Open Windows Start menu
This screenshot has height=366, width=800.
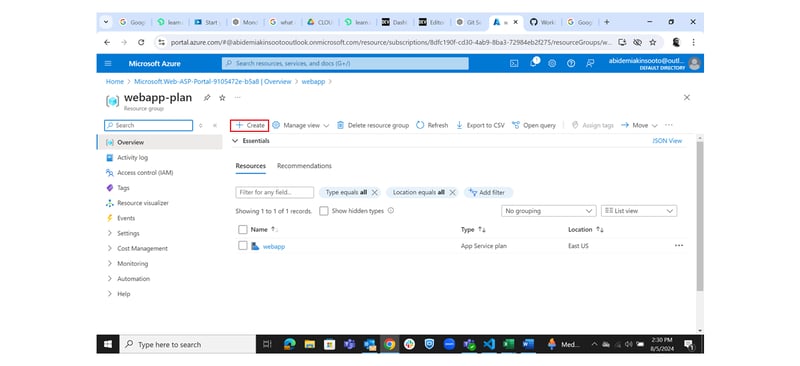point(108,345)
